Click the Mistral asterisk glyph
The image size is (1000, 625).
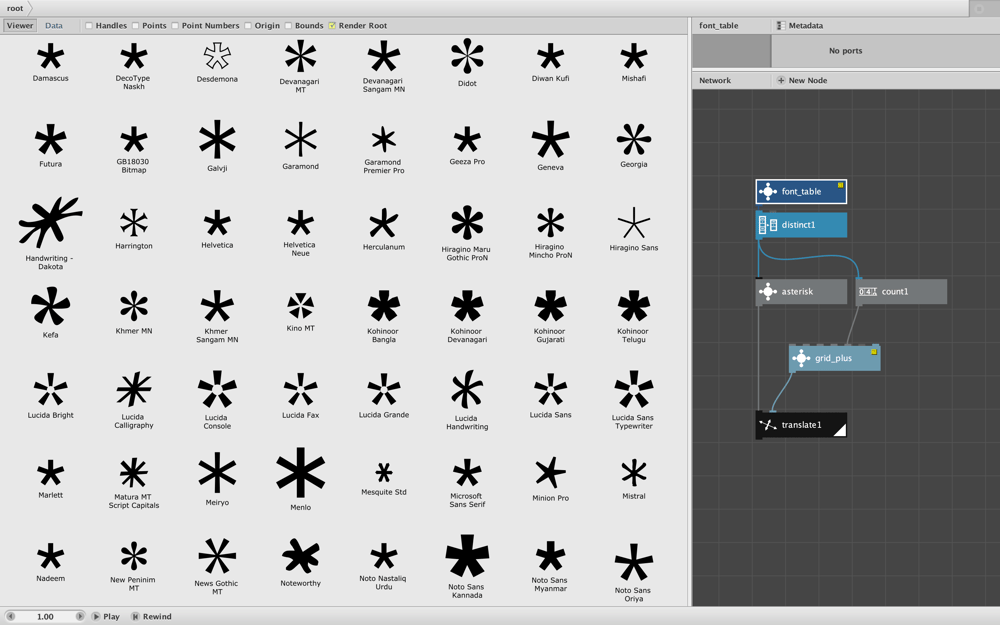[x=633, y=473]
